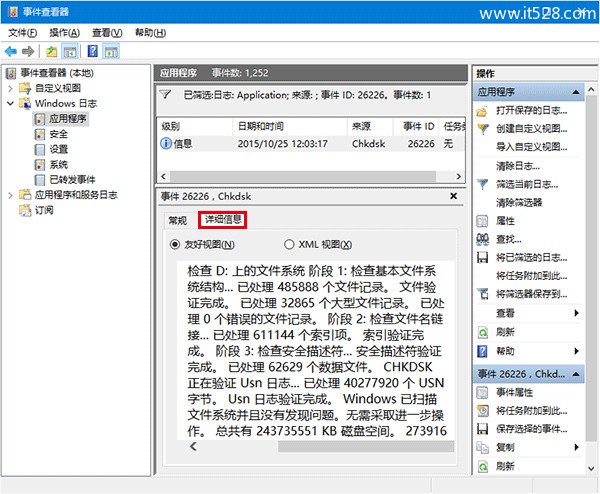Select the 安全 log

(x=58, y=134)
